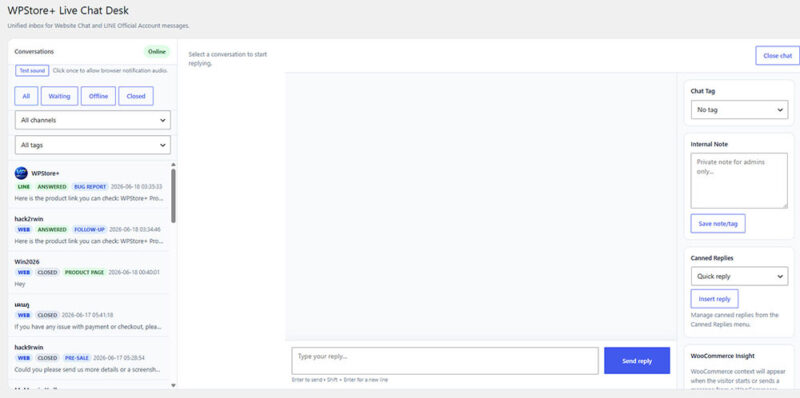Image resolution: width=800 pixels, height=398 pixels.
Task: Click the 'Could you please send us more details' preview
Action: pos(87,369)
